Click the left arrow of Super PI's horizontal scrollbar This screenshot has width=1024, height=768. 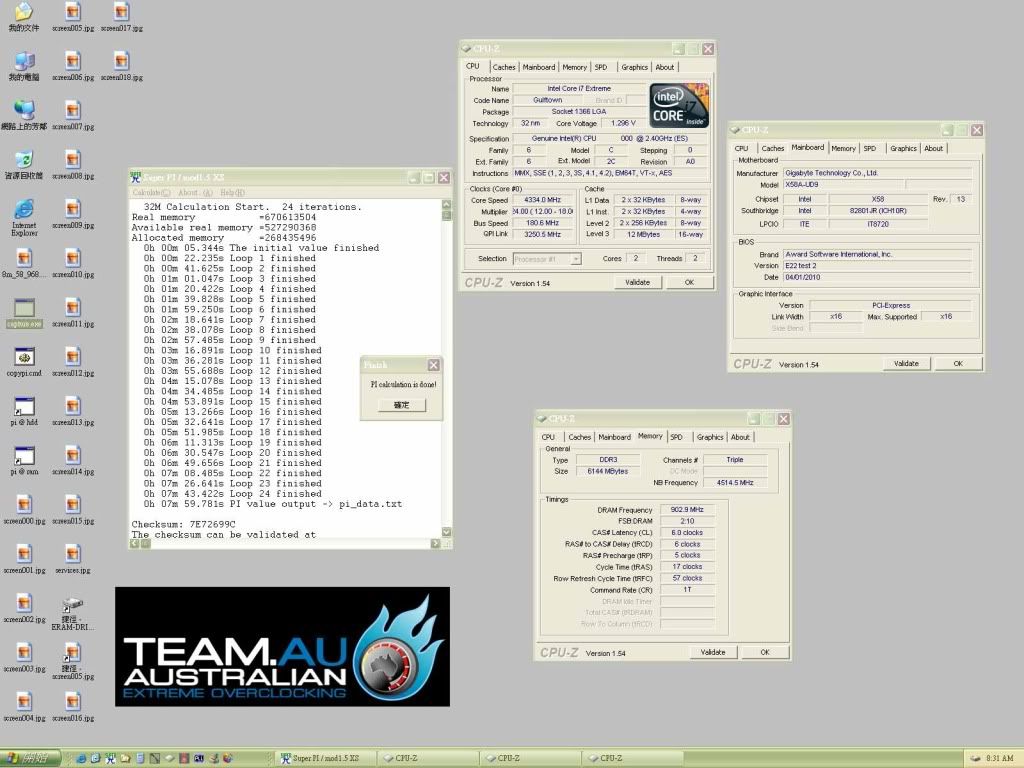tap(135, 543)
